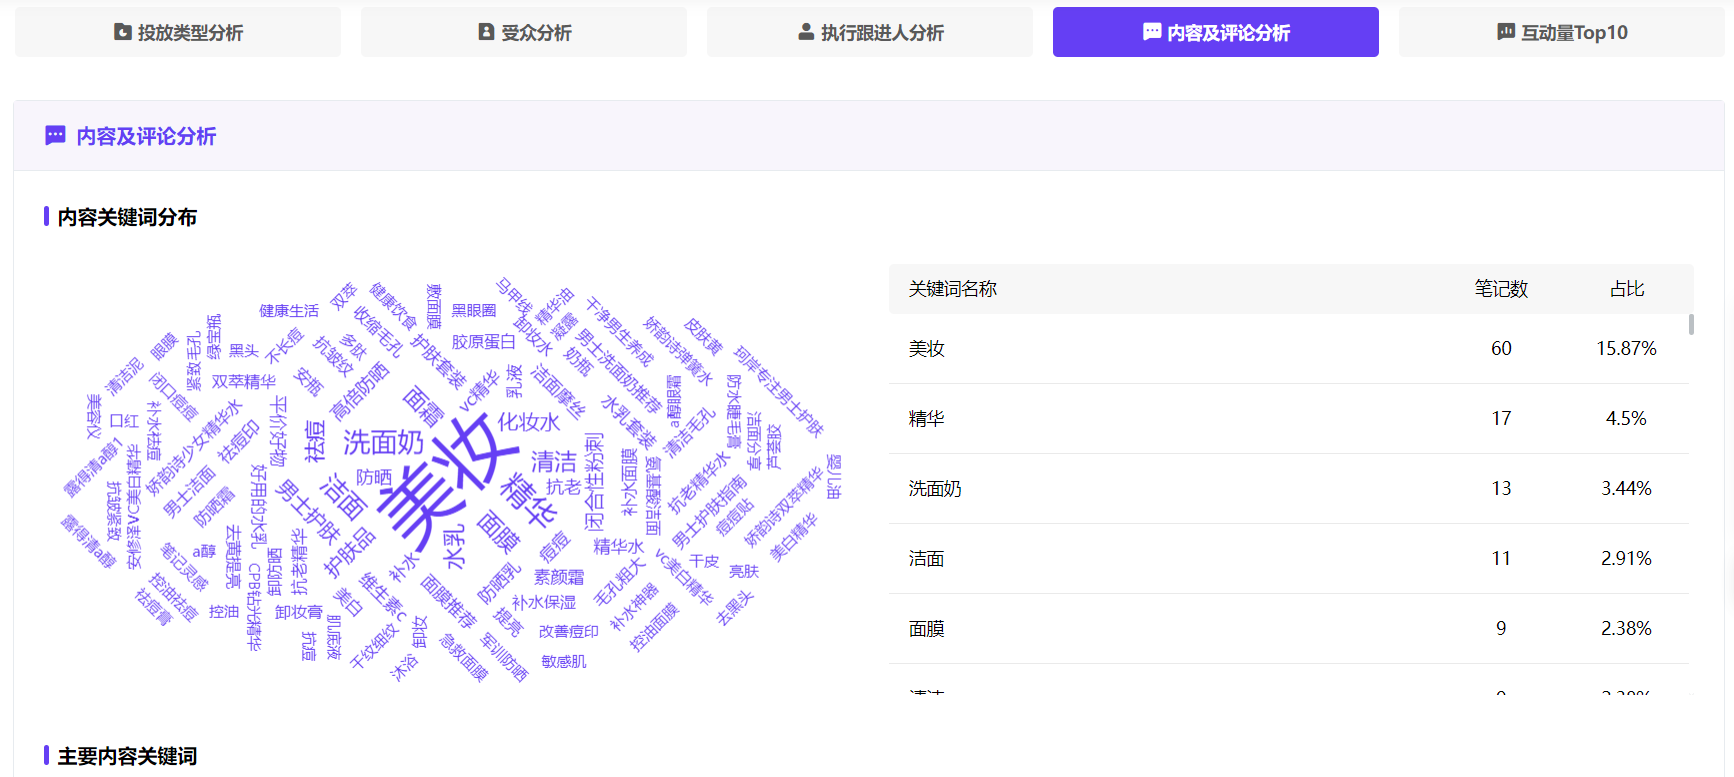This screenshot has height=777, width=1734.
Task: Click the person icon beside 执行跟进人分析
Action: [x=806, y=32]
